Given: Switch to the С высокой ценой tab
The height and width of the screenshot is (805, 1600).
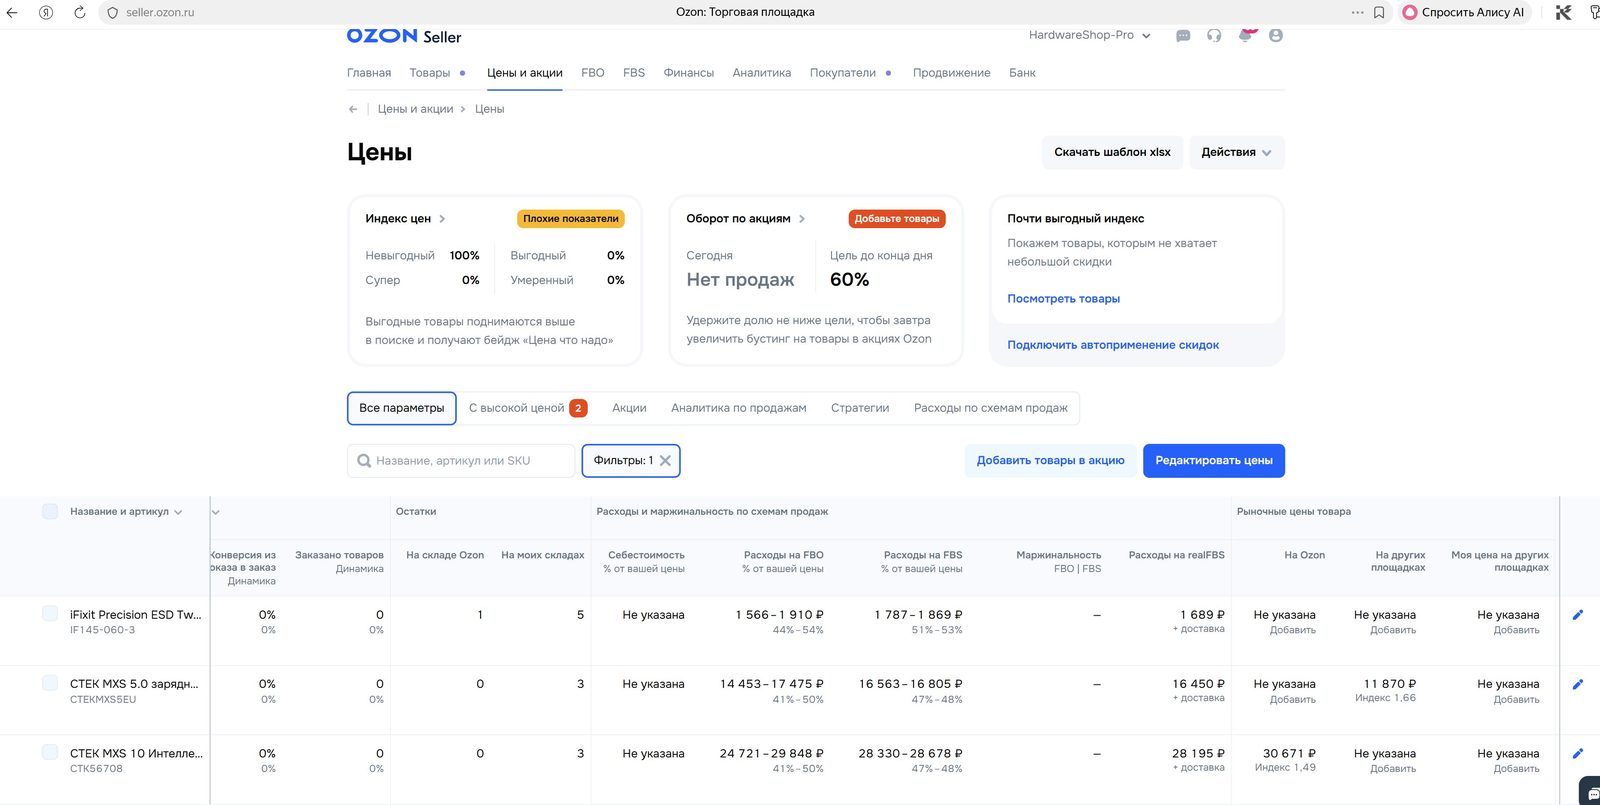Looking at the screenshot, I should click(x=528, y=408).
